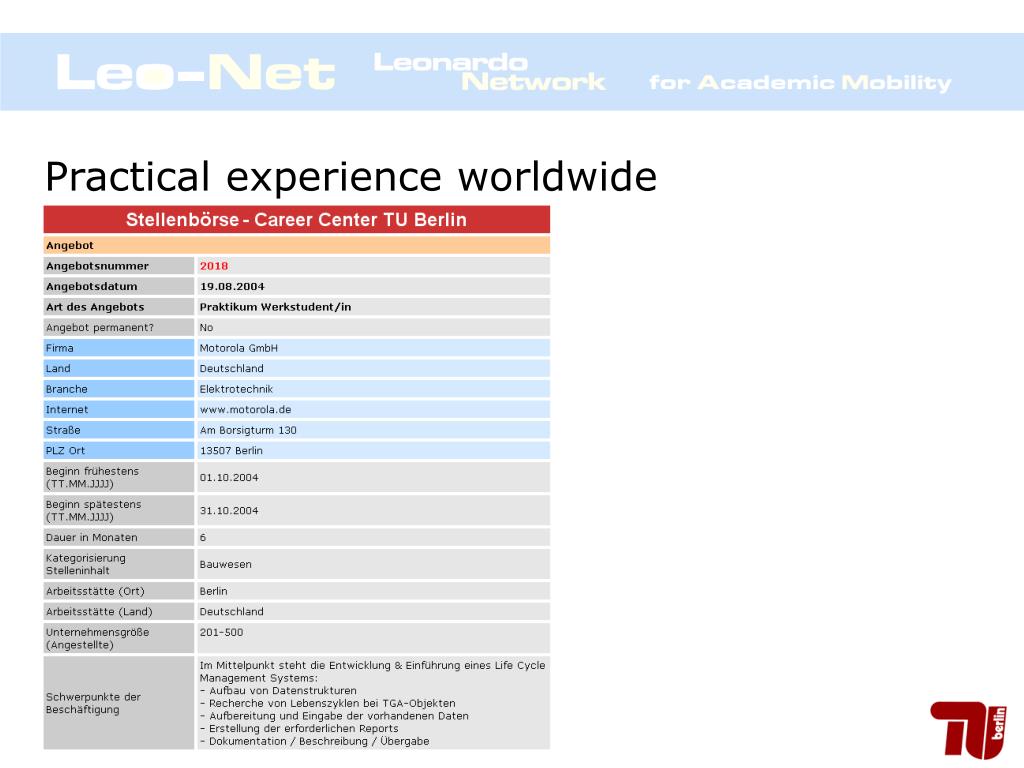Click the 'Art des Angebots' label

coord(95,307)
